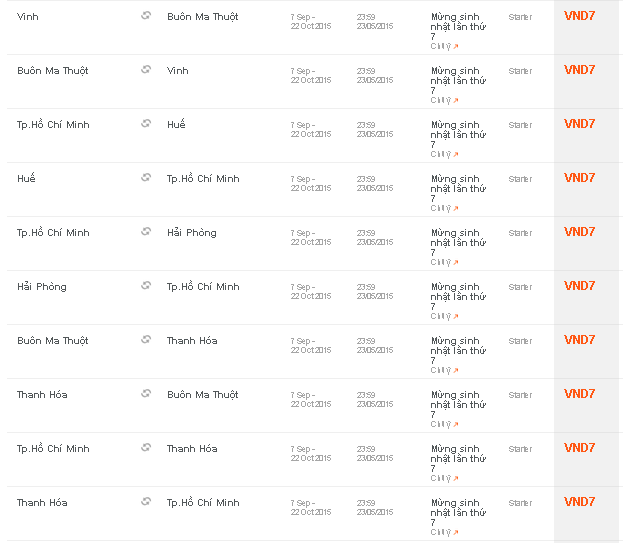The image size is (623, 543).
Task: Click the swap icon on Buôn Ma Thuột to Vinh row
Action: coord(146,70)
